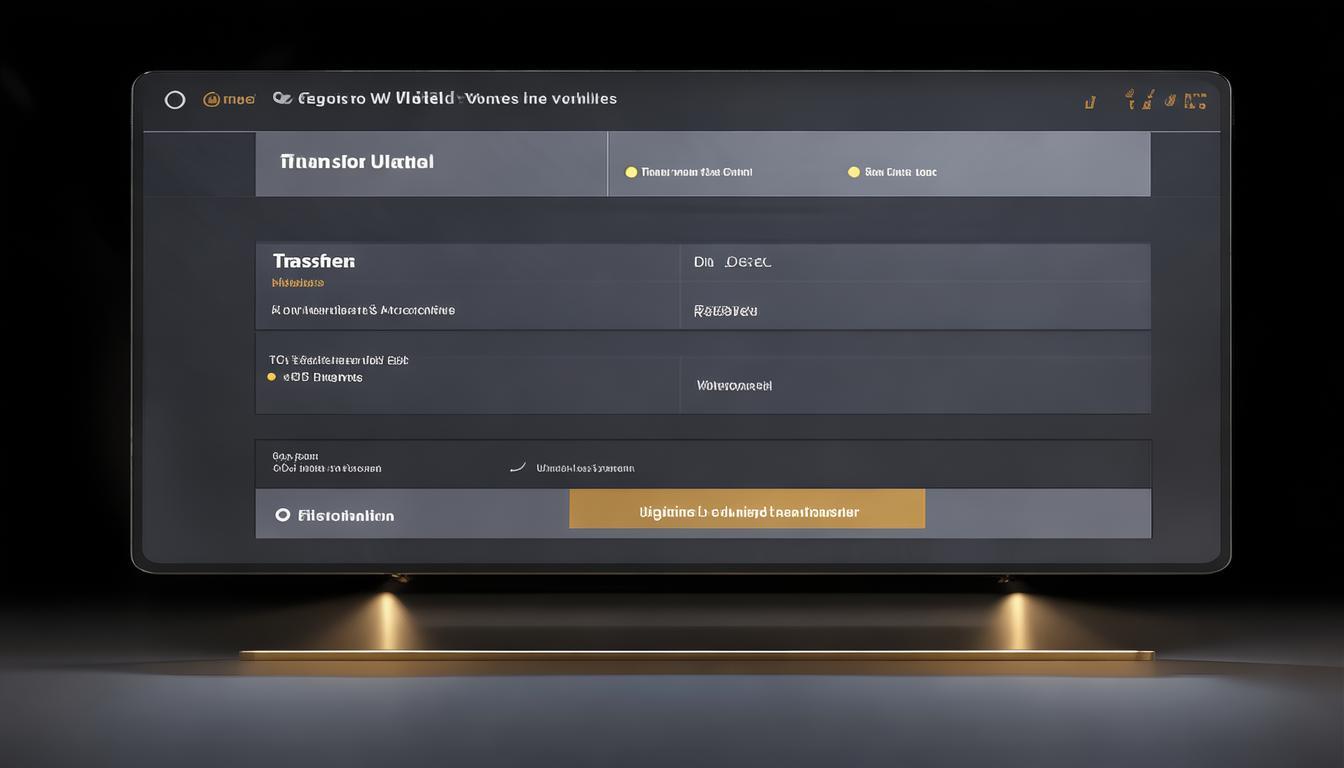The image size is (1344, 768).
Task: Click the hollow circle icon in the top-left corner
Action: pyautogui.click(x=175, y=100)
